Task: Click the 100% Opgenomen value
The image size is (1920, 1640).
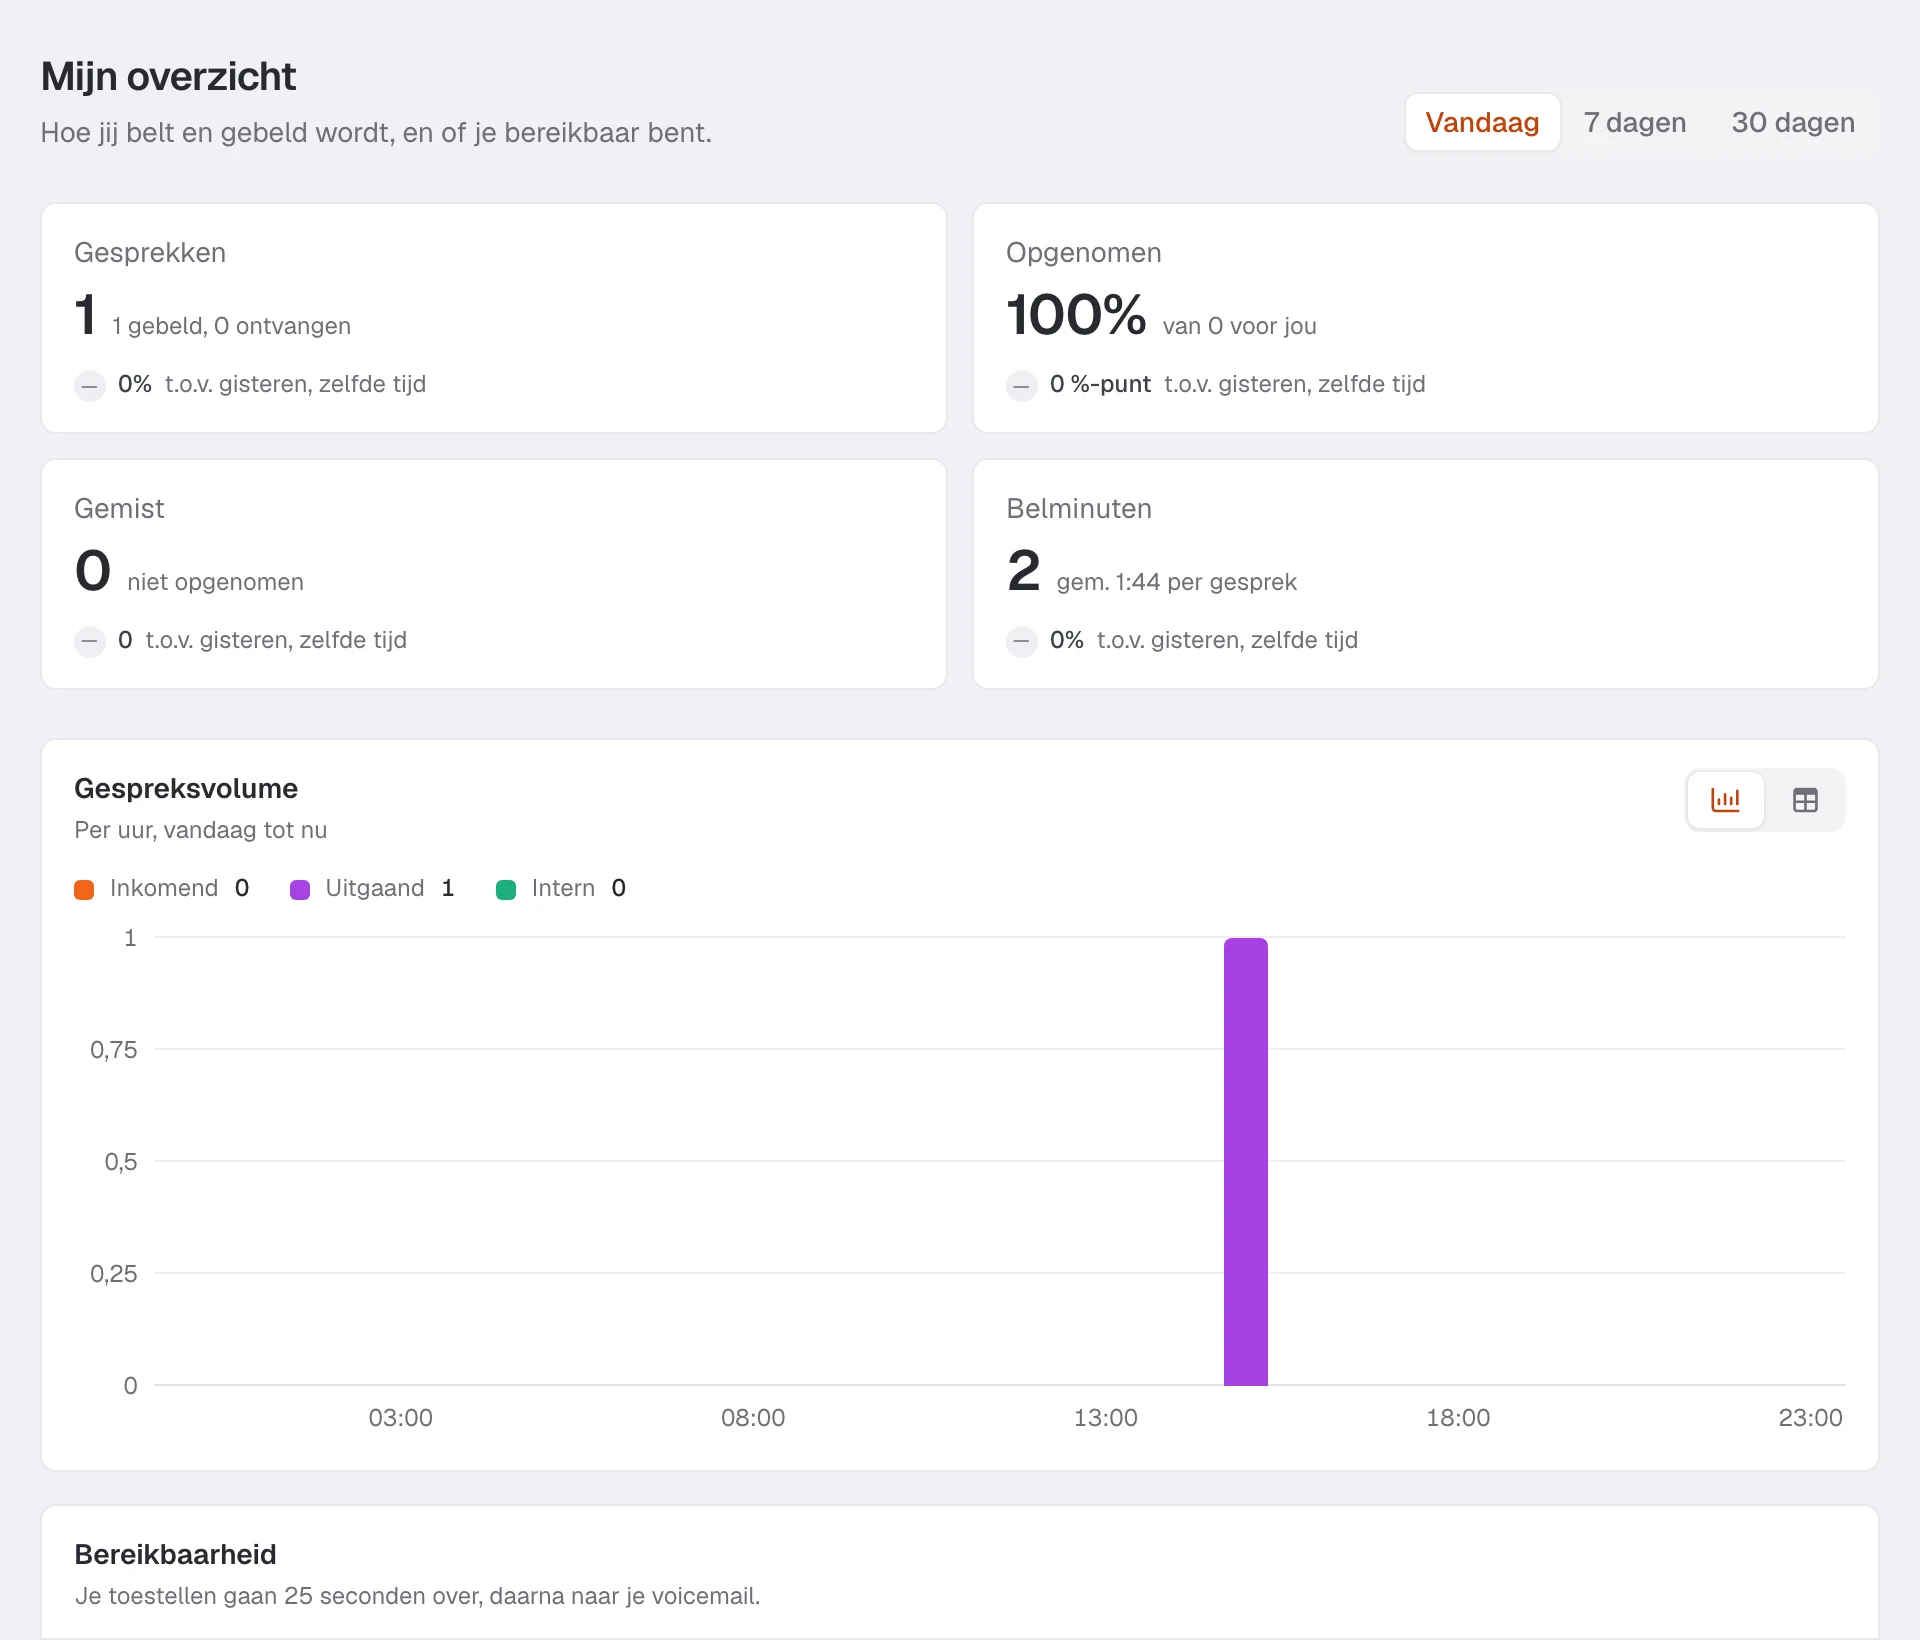Action: 1076,315
